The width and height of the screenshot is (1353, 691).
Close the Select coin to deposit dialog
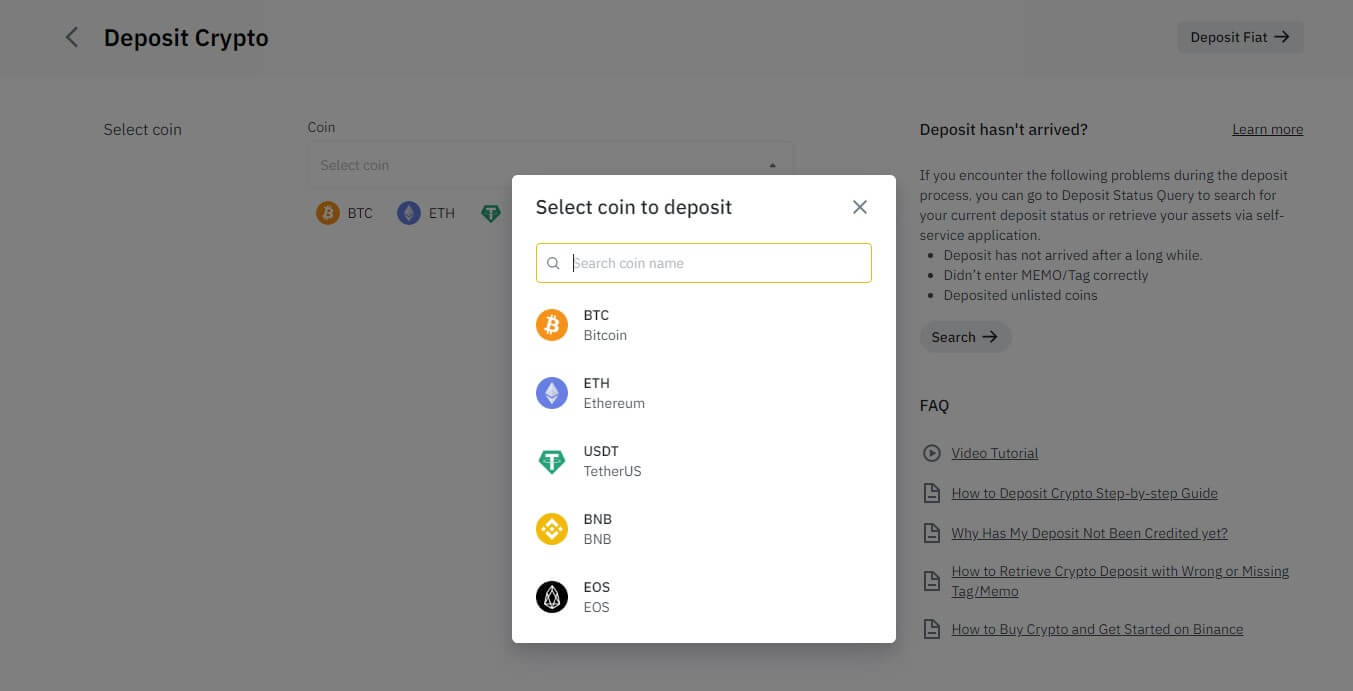[x=859, y=207]
